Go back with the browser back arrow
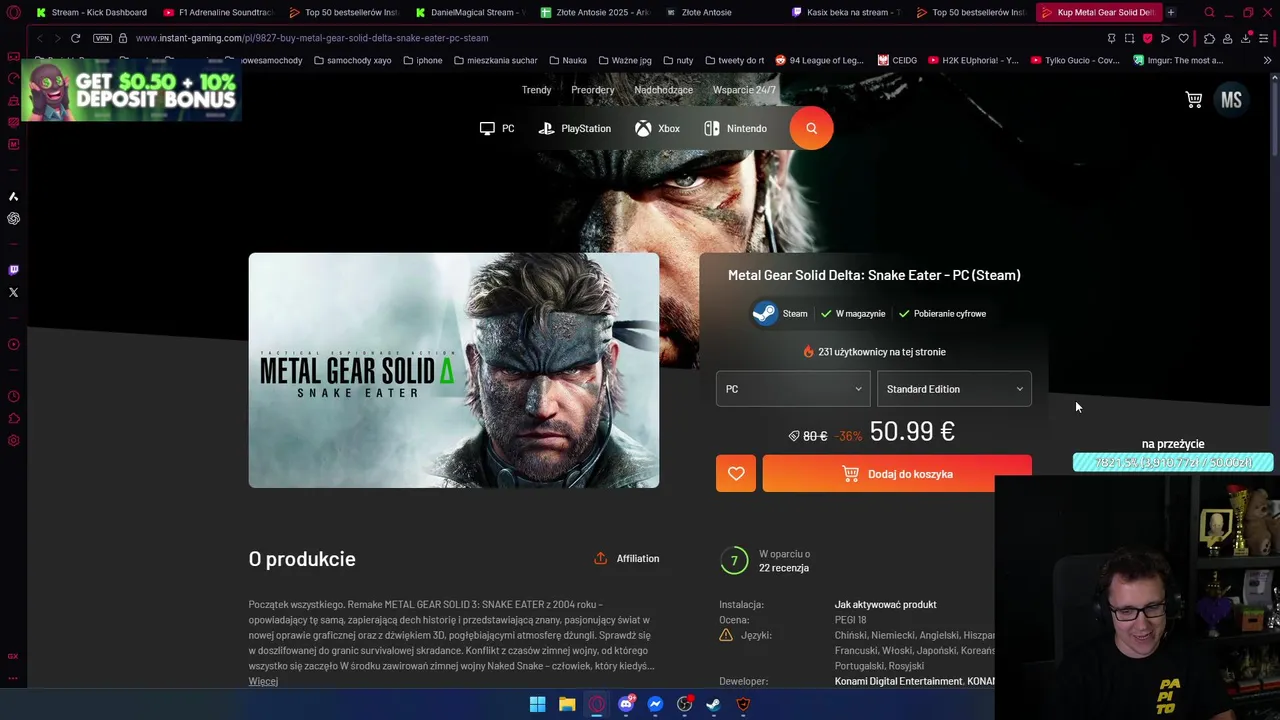Viewport: 1280px width, 720px height. click(38, 38)
